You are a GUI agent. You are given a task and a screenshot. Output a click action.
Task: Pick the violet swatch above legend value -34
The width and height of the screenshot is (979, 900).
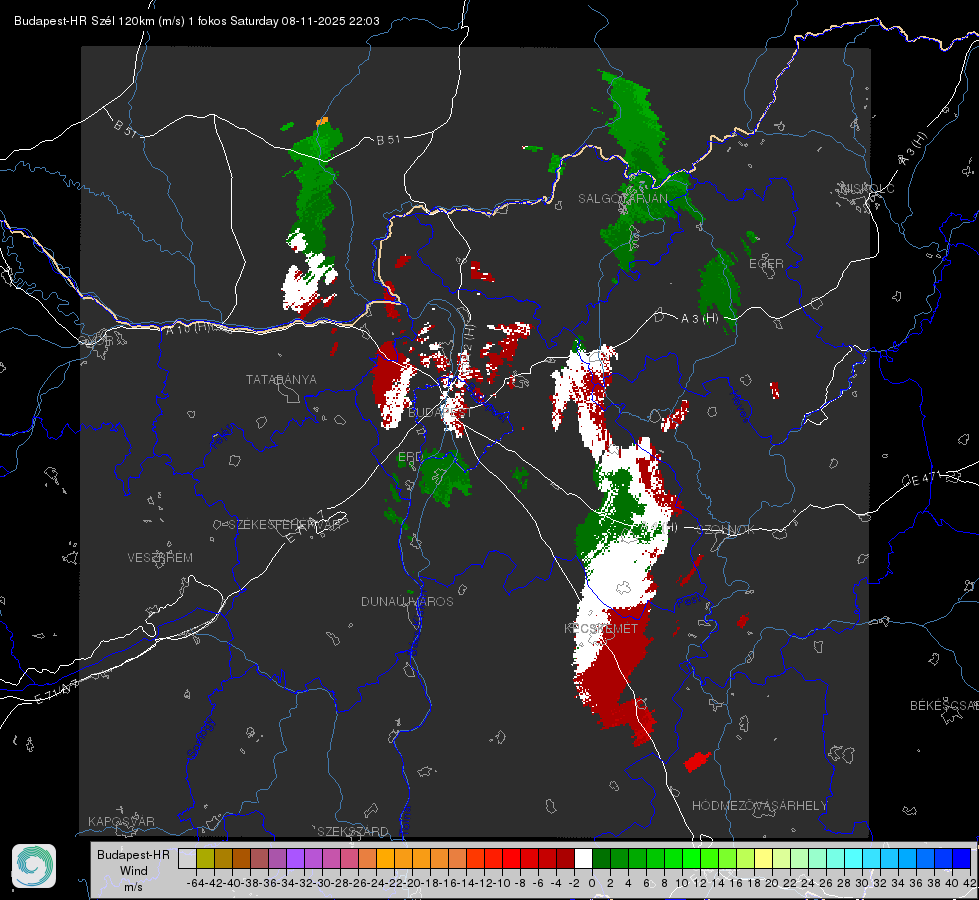(x=295, y=858)
